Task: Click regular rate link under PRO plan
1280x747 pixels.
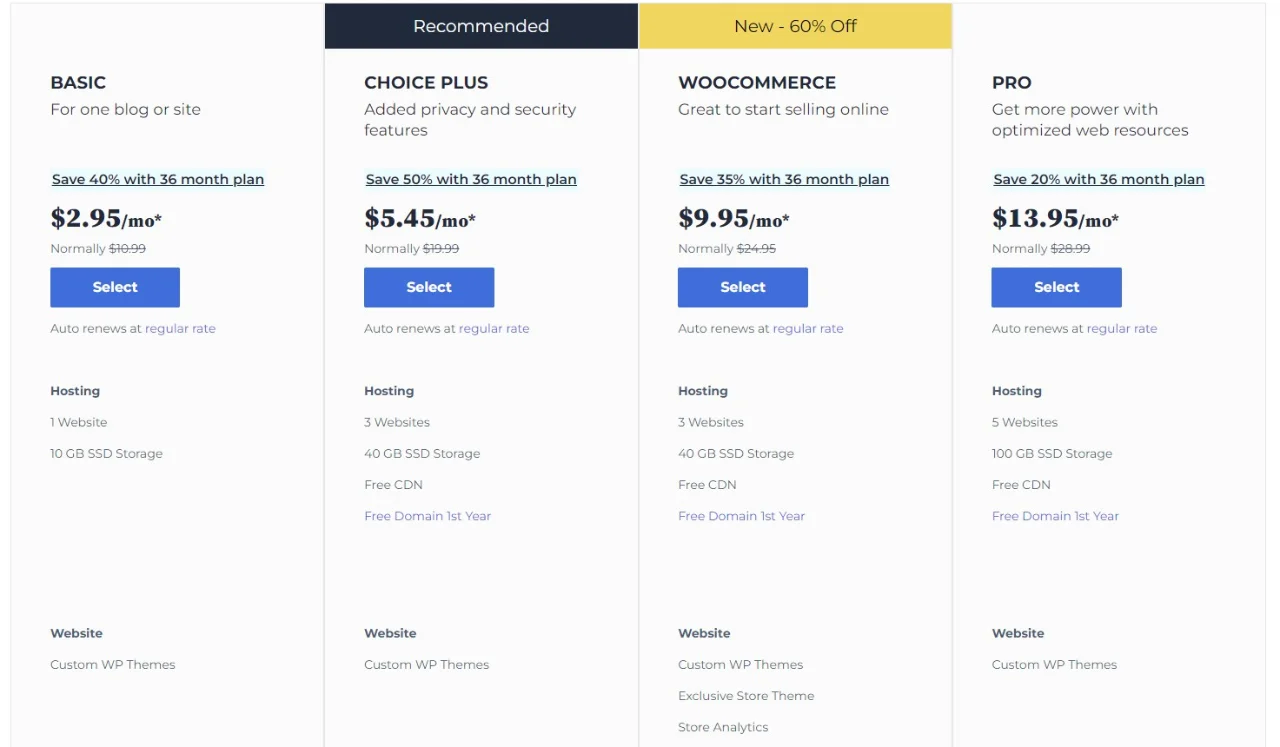Action: [x=1122, y=328]
